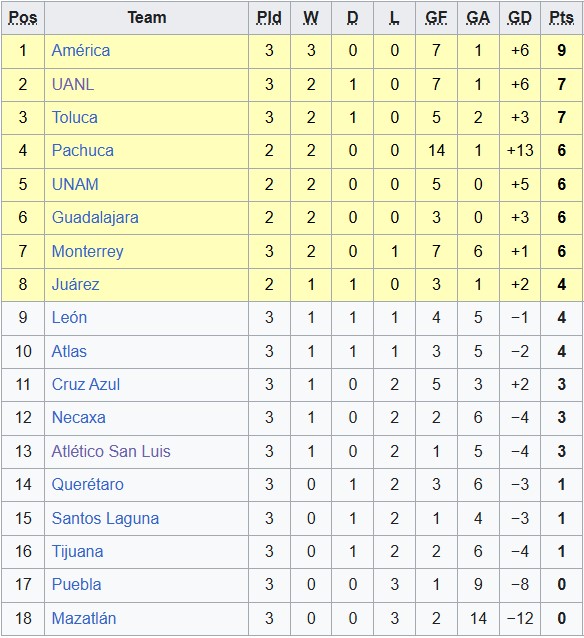Select the Necaxa team link
Screen dimensions: 584x638
[x=79, y=418]
